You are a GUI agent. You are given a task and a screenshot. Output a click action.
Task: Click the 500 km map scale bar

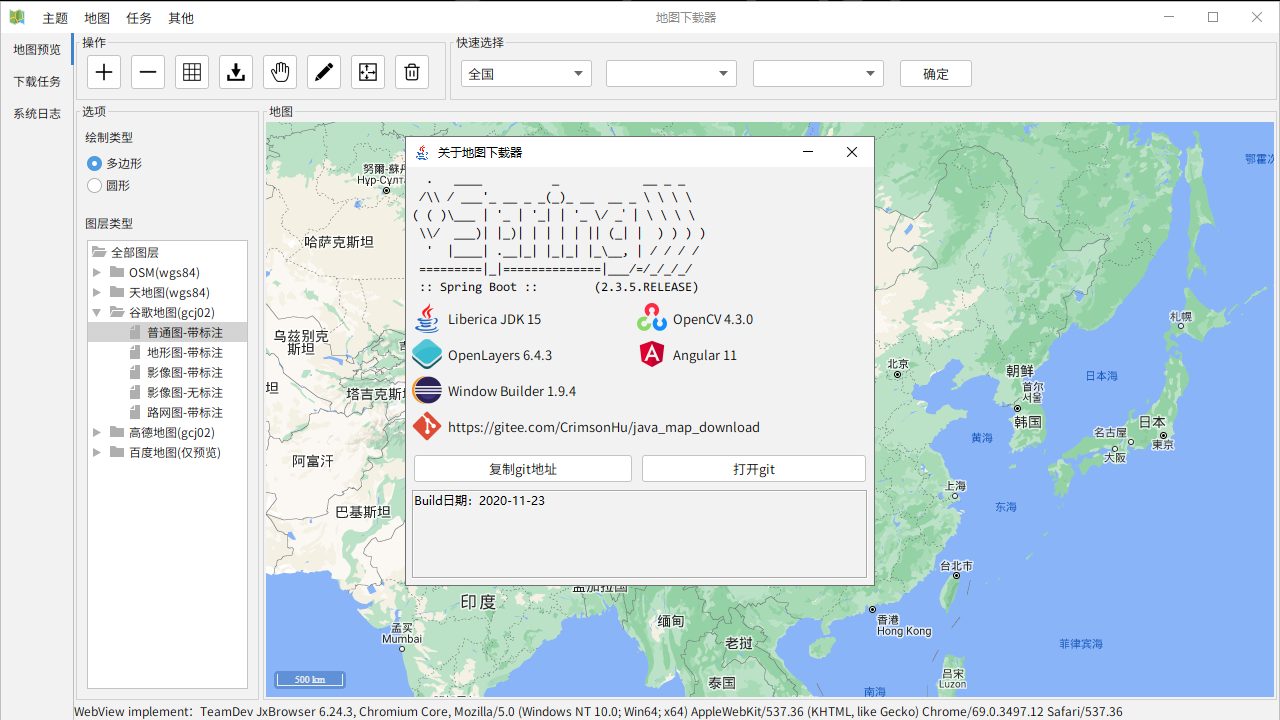[310, 680]
